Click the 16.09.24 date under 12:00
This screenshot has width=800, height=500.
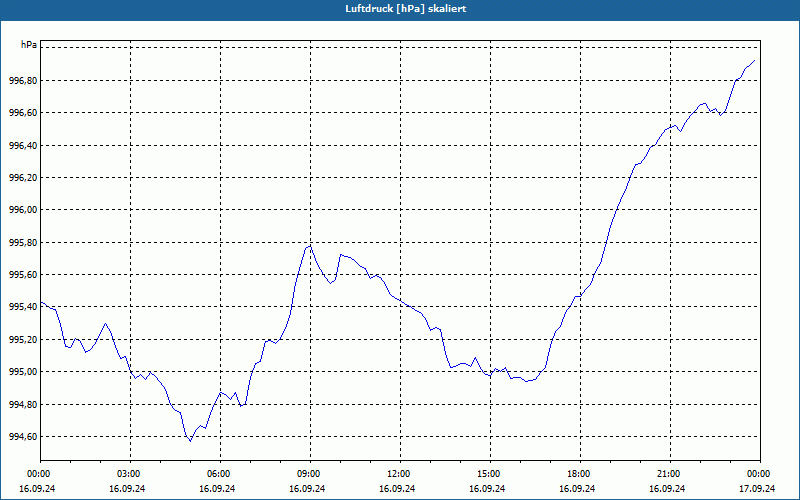[x=397, y=488]
